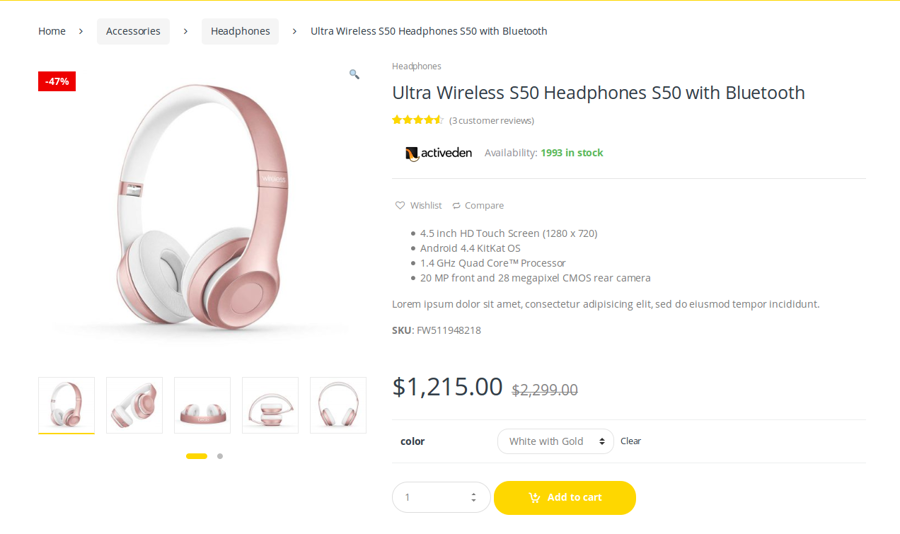Image resolution: width=900 pixels, height=534 pixels.
Task: Select the first headphone thumbnail
Action: click(67, 405)
